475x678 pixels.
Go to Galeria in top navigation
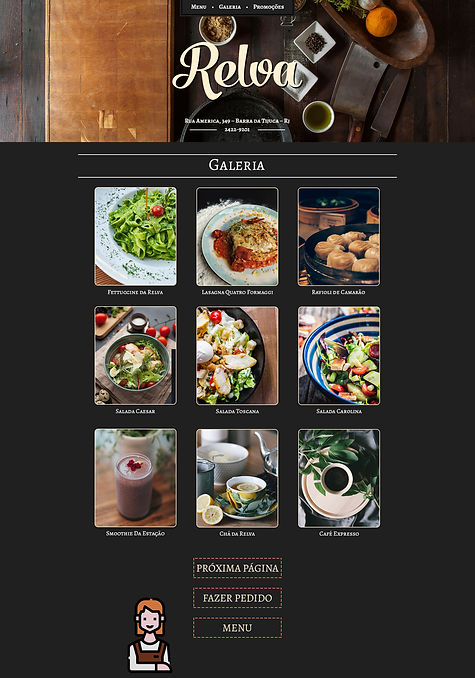230,7
